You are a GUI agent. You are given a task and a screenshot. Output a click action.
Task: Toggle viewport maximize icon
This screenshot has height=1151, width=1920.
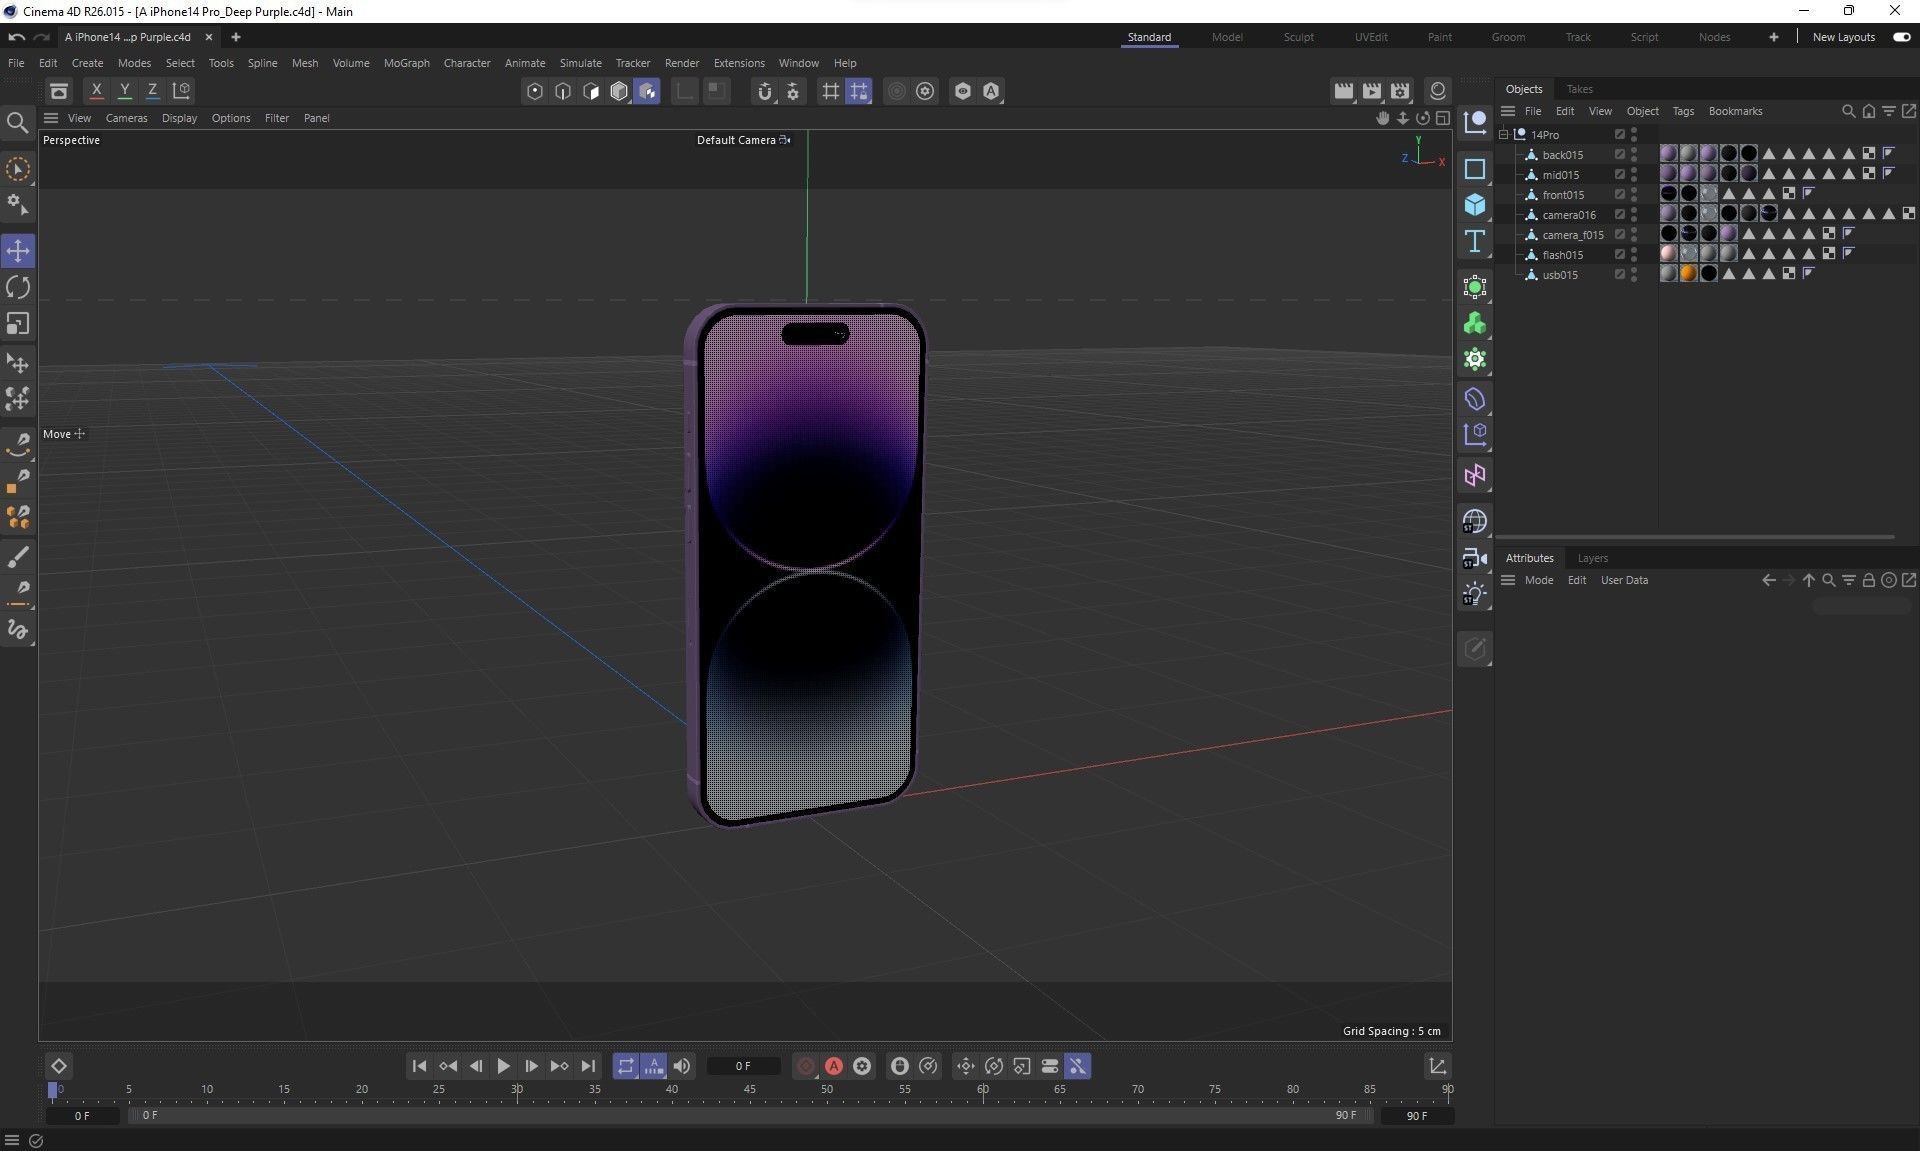click(1443, 118)
